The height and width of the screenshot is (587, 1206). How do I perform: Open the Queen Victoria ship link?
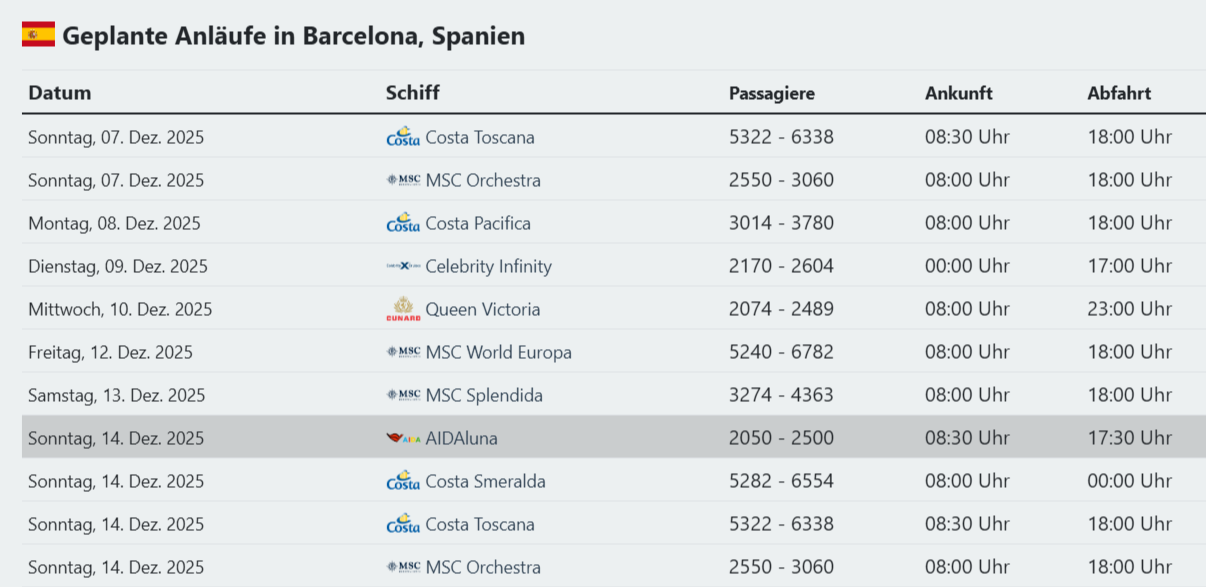click(483, 309)
